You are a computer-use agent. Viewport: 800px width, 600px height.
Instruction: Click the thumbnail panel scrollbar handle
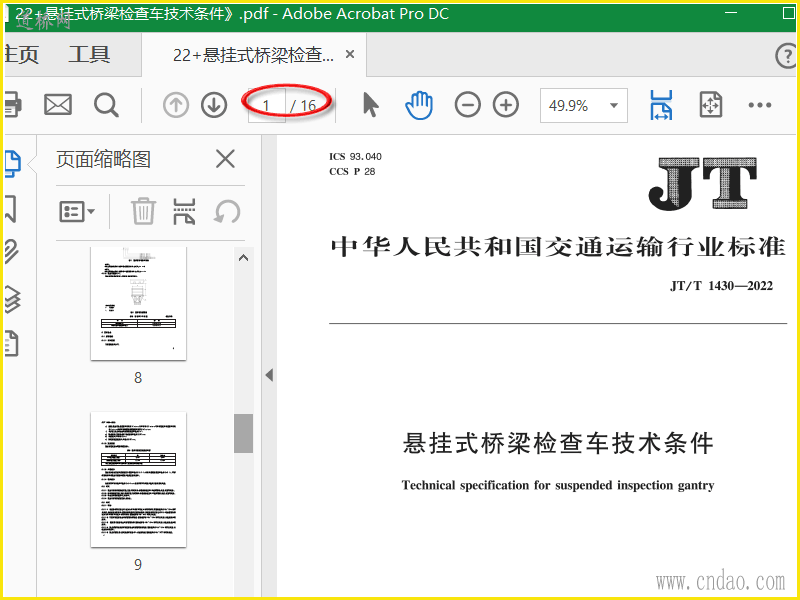click(243, 433)
